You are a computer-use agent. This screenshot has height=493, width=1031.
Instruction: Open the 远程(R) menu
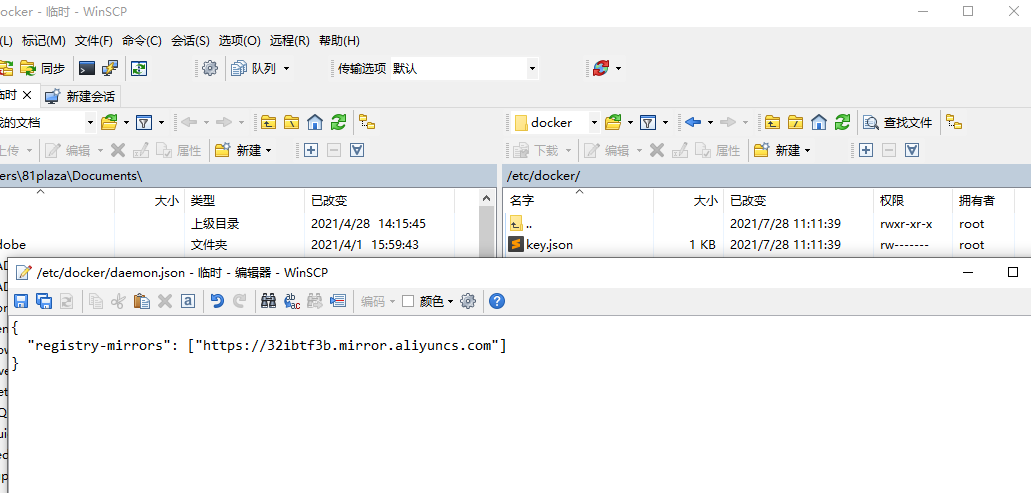(x=289, y=41)
